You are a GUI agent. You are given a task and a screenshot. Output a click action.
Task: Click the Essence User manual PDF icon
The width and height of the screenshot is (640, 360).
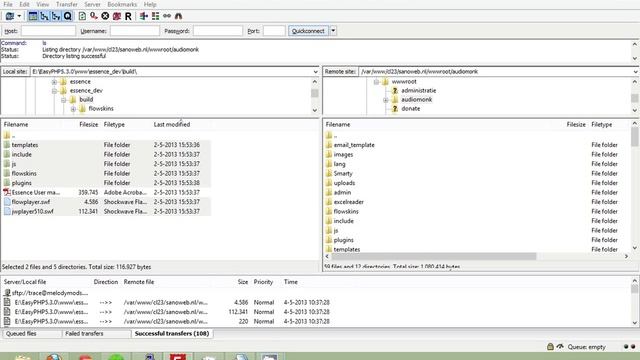[x=7, y=192]
